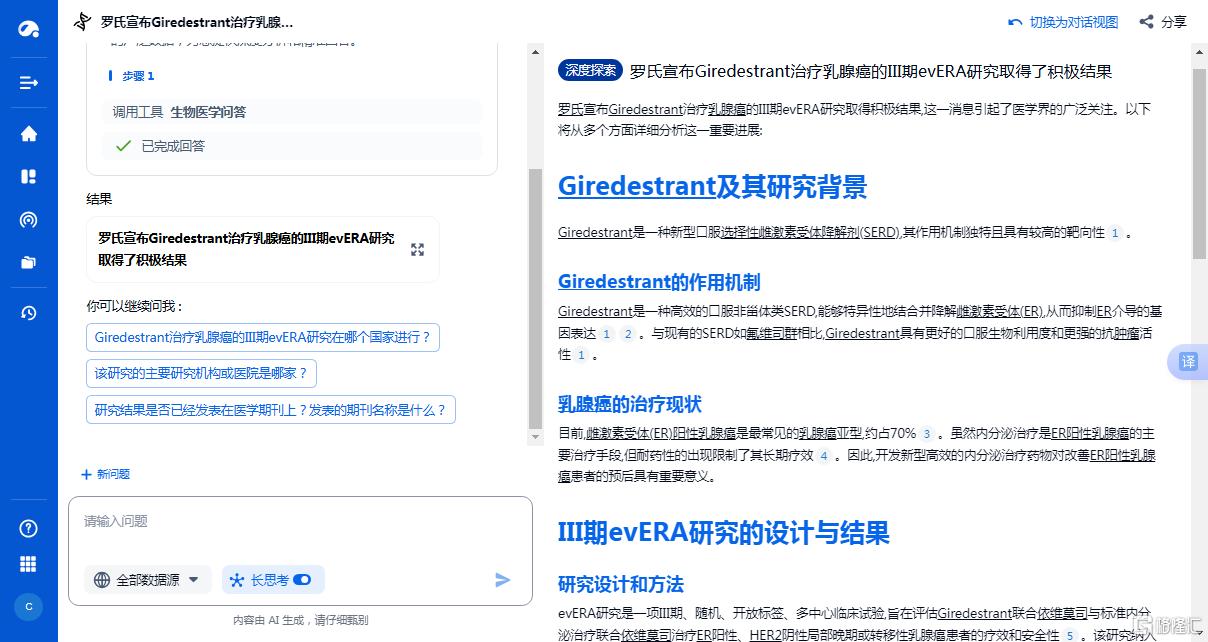The width and height of the screenshot is (1208, 642).
Task: Click the 选择性雌激素受体降解剂(SERD) term link
Action: click(810, 233)
